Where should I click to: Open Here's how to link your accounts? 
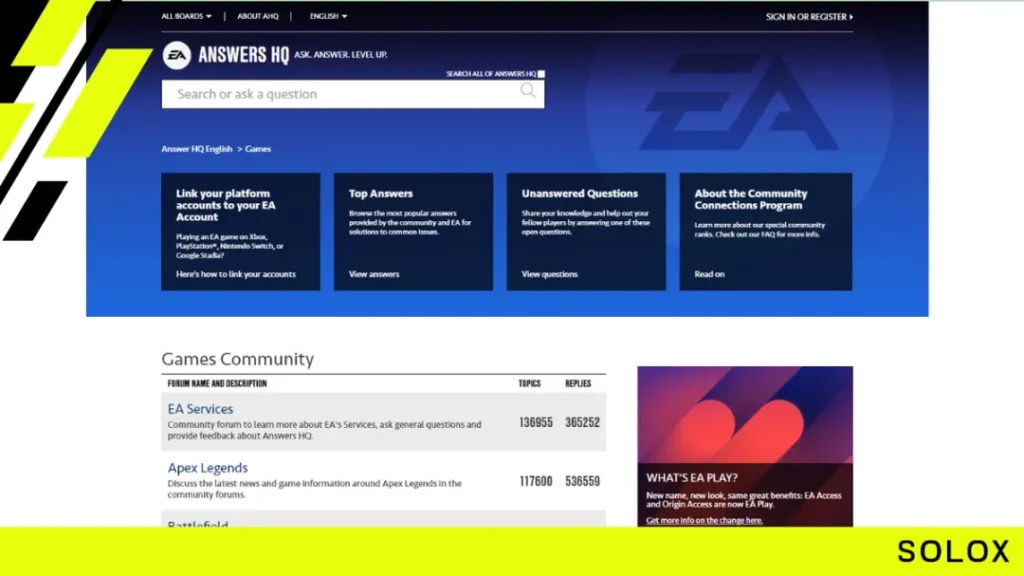pyautogui.click(x=236, y=274)
